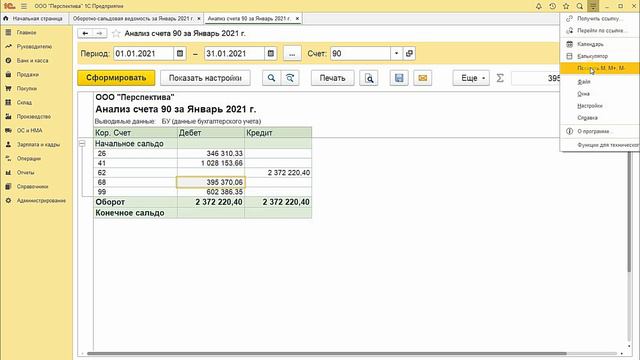
Task: Cancel search with crossed magnifier icon
Action: (290, 78)
